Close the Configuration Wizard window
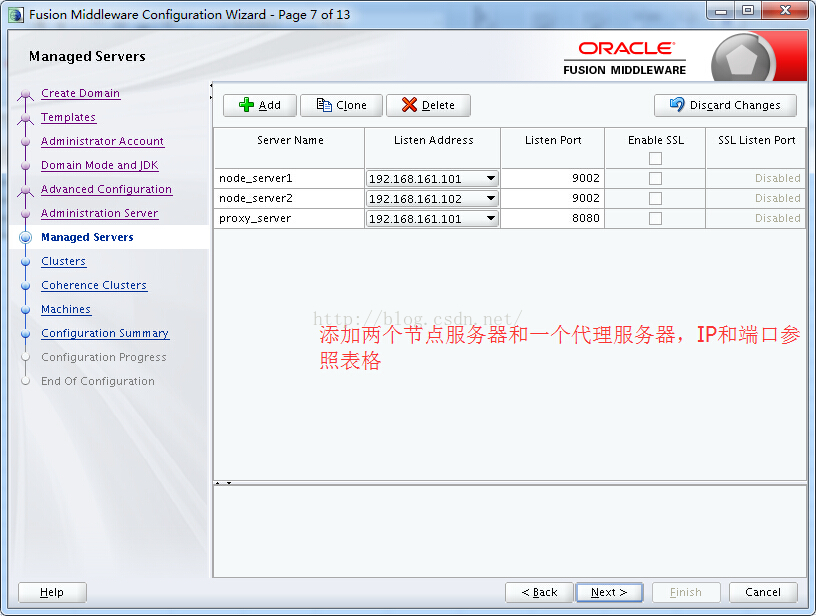The height and width of the screenshot is (616, 816). click(785, 10)
